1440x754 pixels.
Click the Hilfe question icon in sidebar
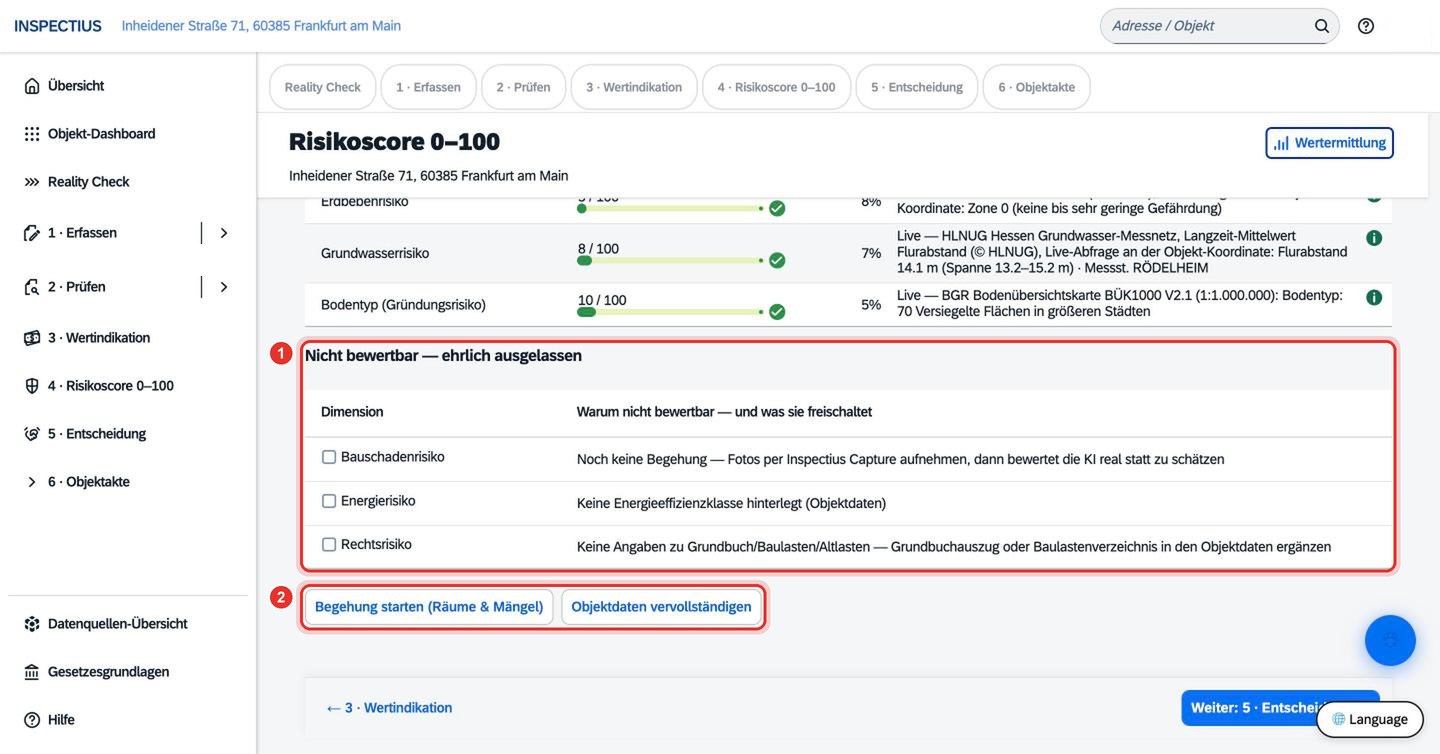click(x=32, y=720)
